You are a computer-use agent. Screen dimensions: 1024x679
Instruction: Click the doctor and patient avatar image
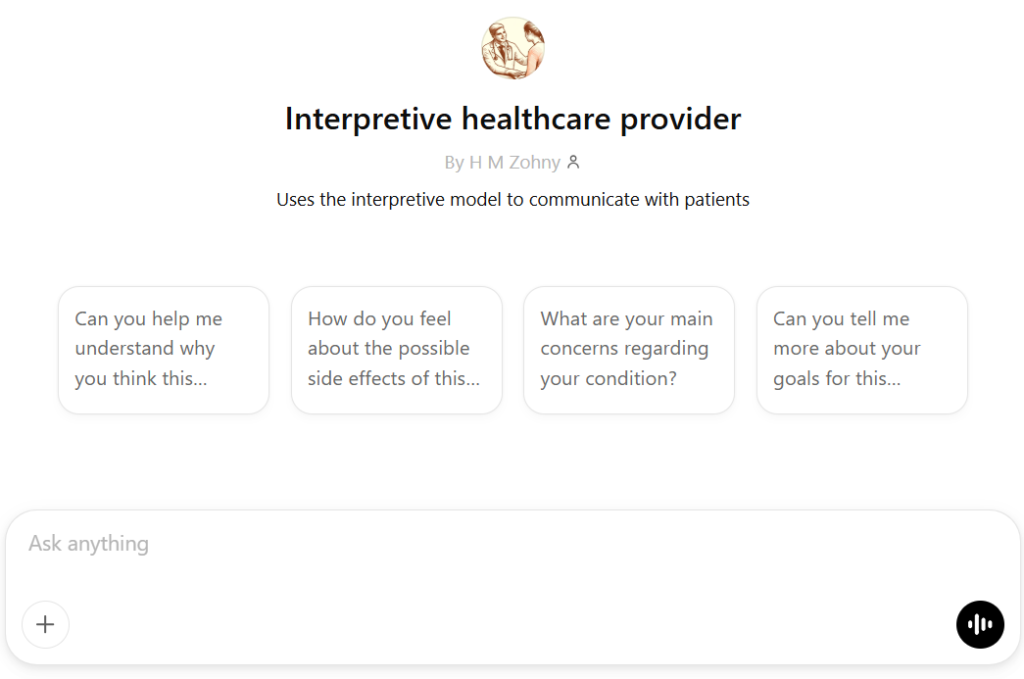513,49
